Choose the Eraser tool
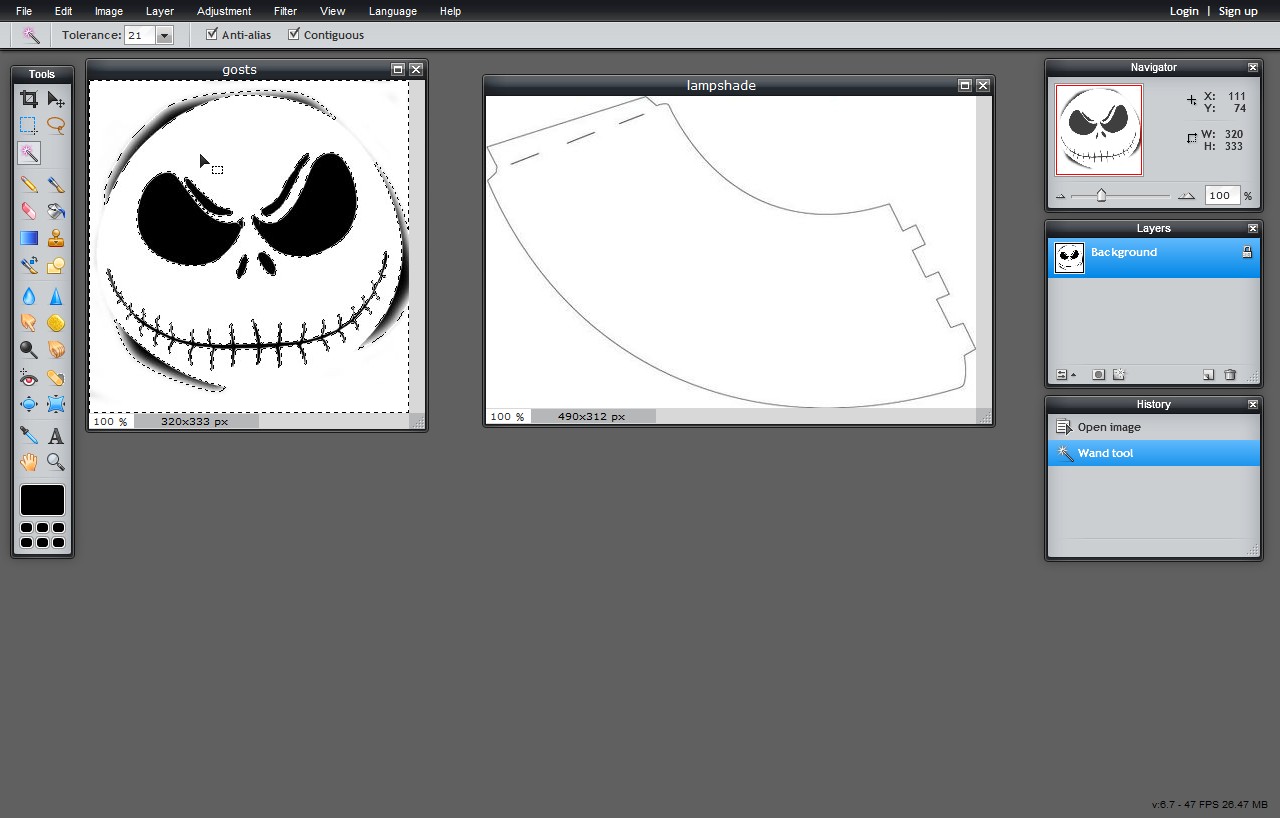This screenshot has height=818, width=1280. pos(29,211)
